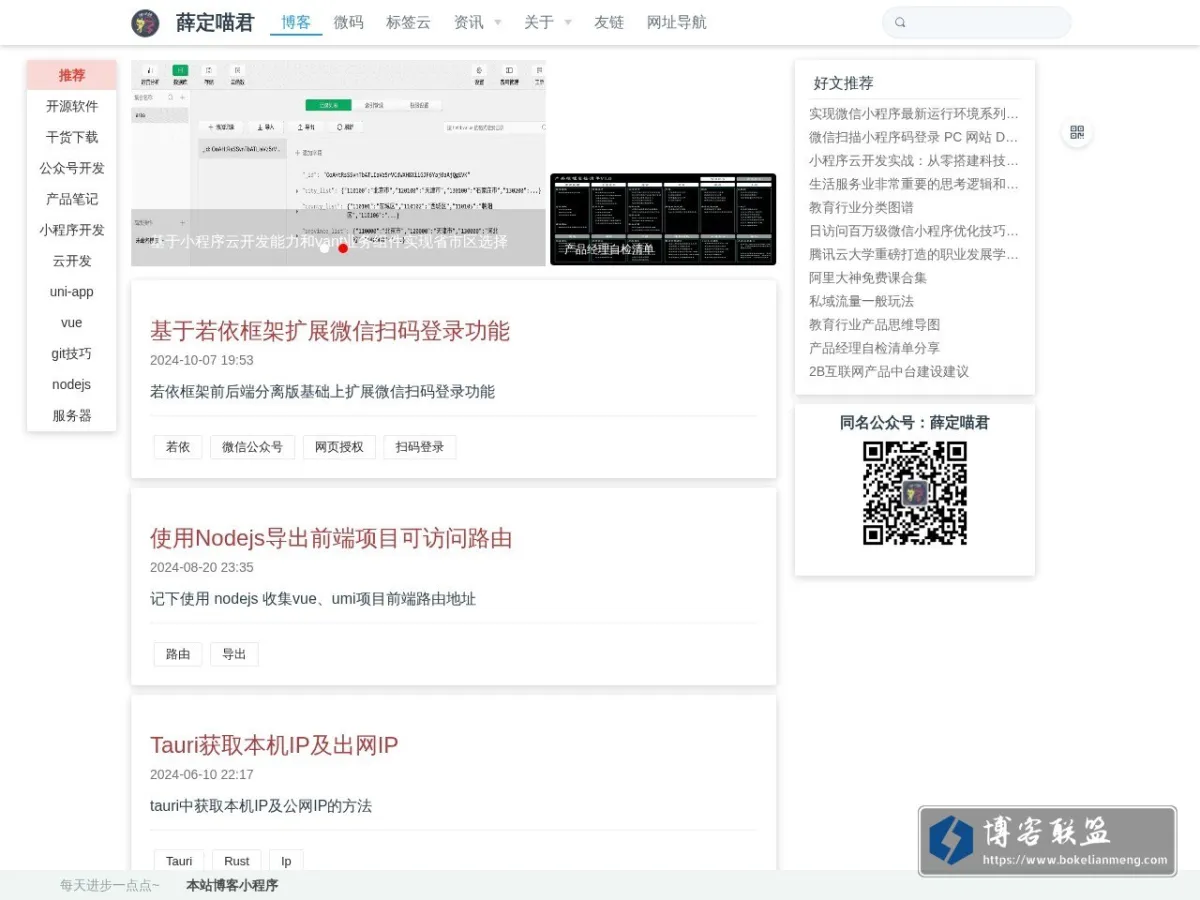Open the 博客联盟 banner
1200x900 pixels.
(1048, 841)
